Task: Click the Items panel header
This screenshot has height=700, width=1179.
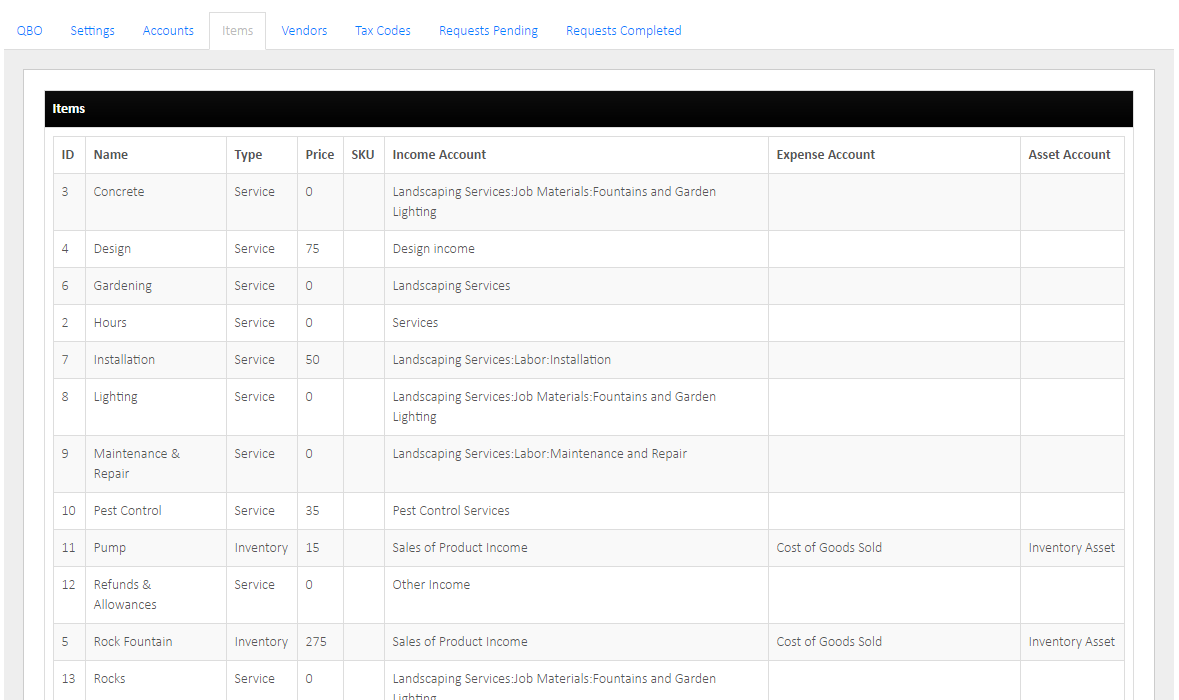Action: pos(589,109)
